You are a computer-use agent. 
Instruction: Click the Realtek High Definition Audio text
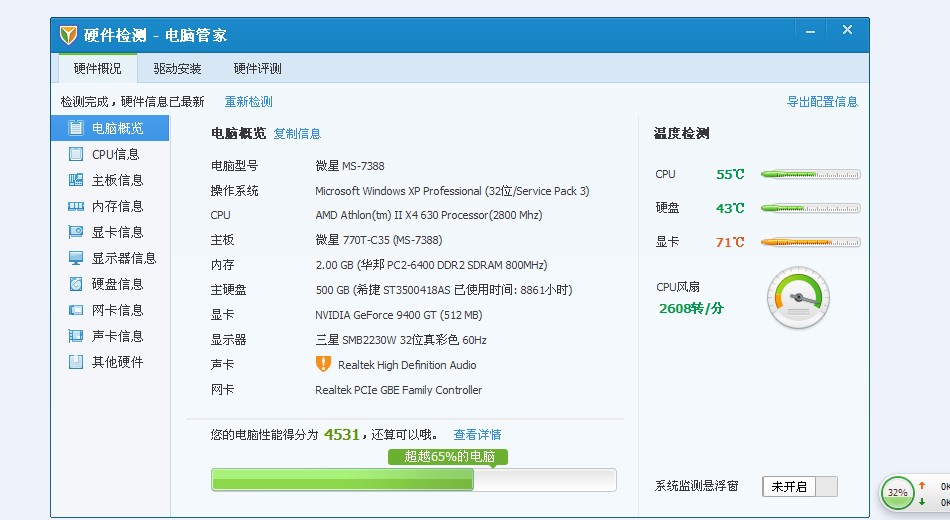407,365
